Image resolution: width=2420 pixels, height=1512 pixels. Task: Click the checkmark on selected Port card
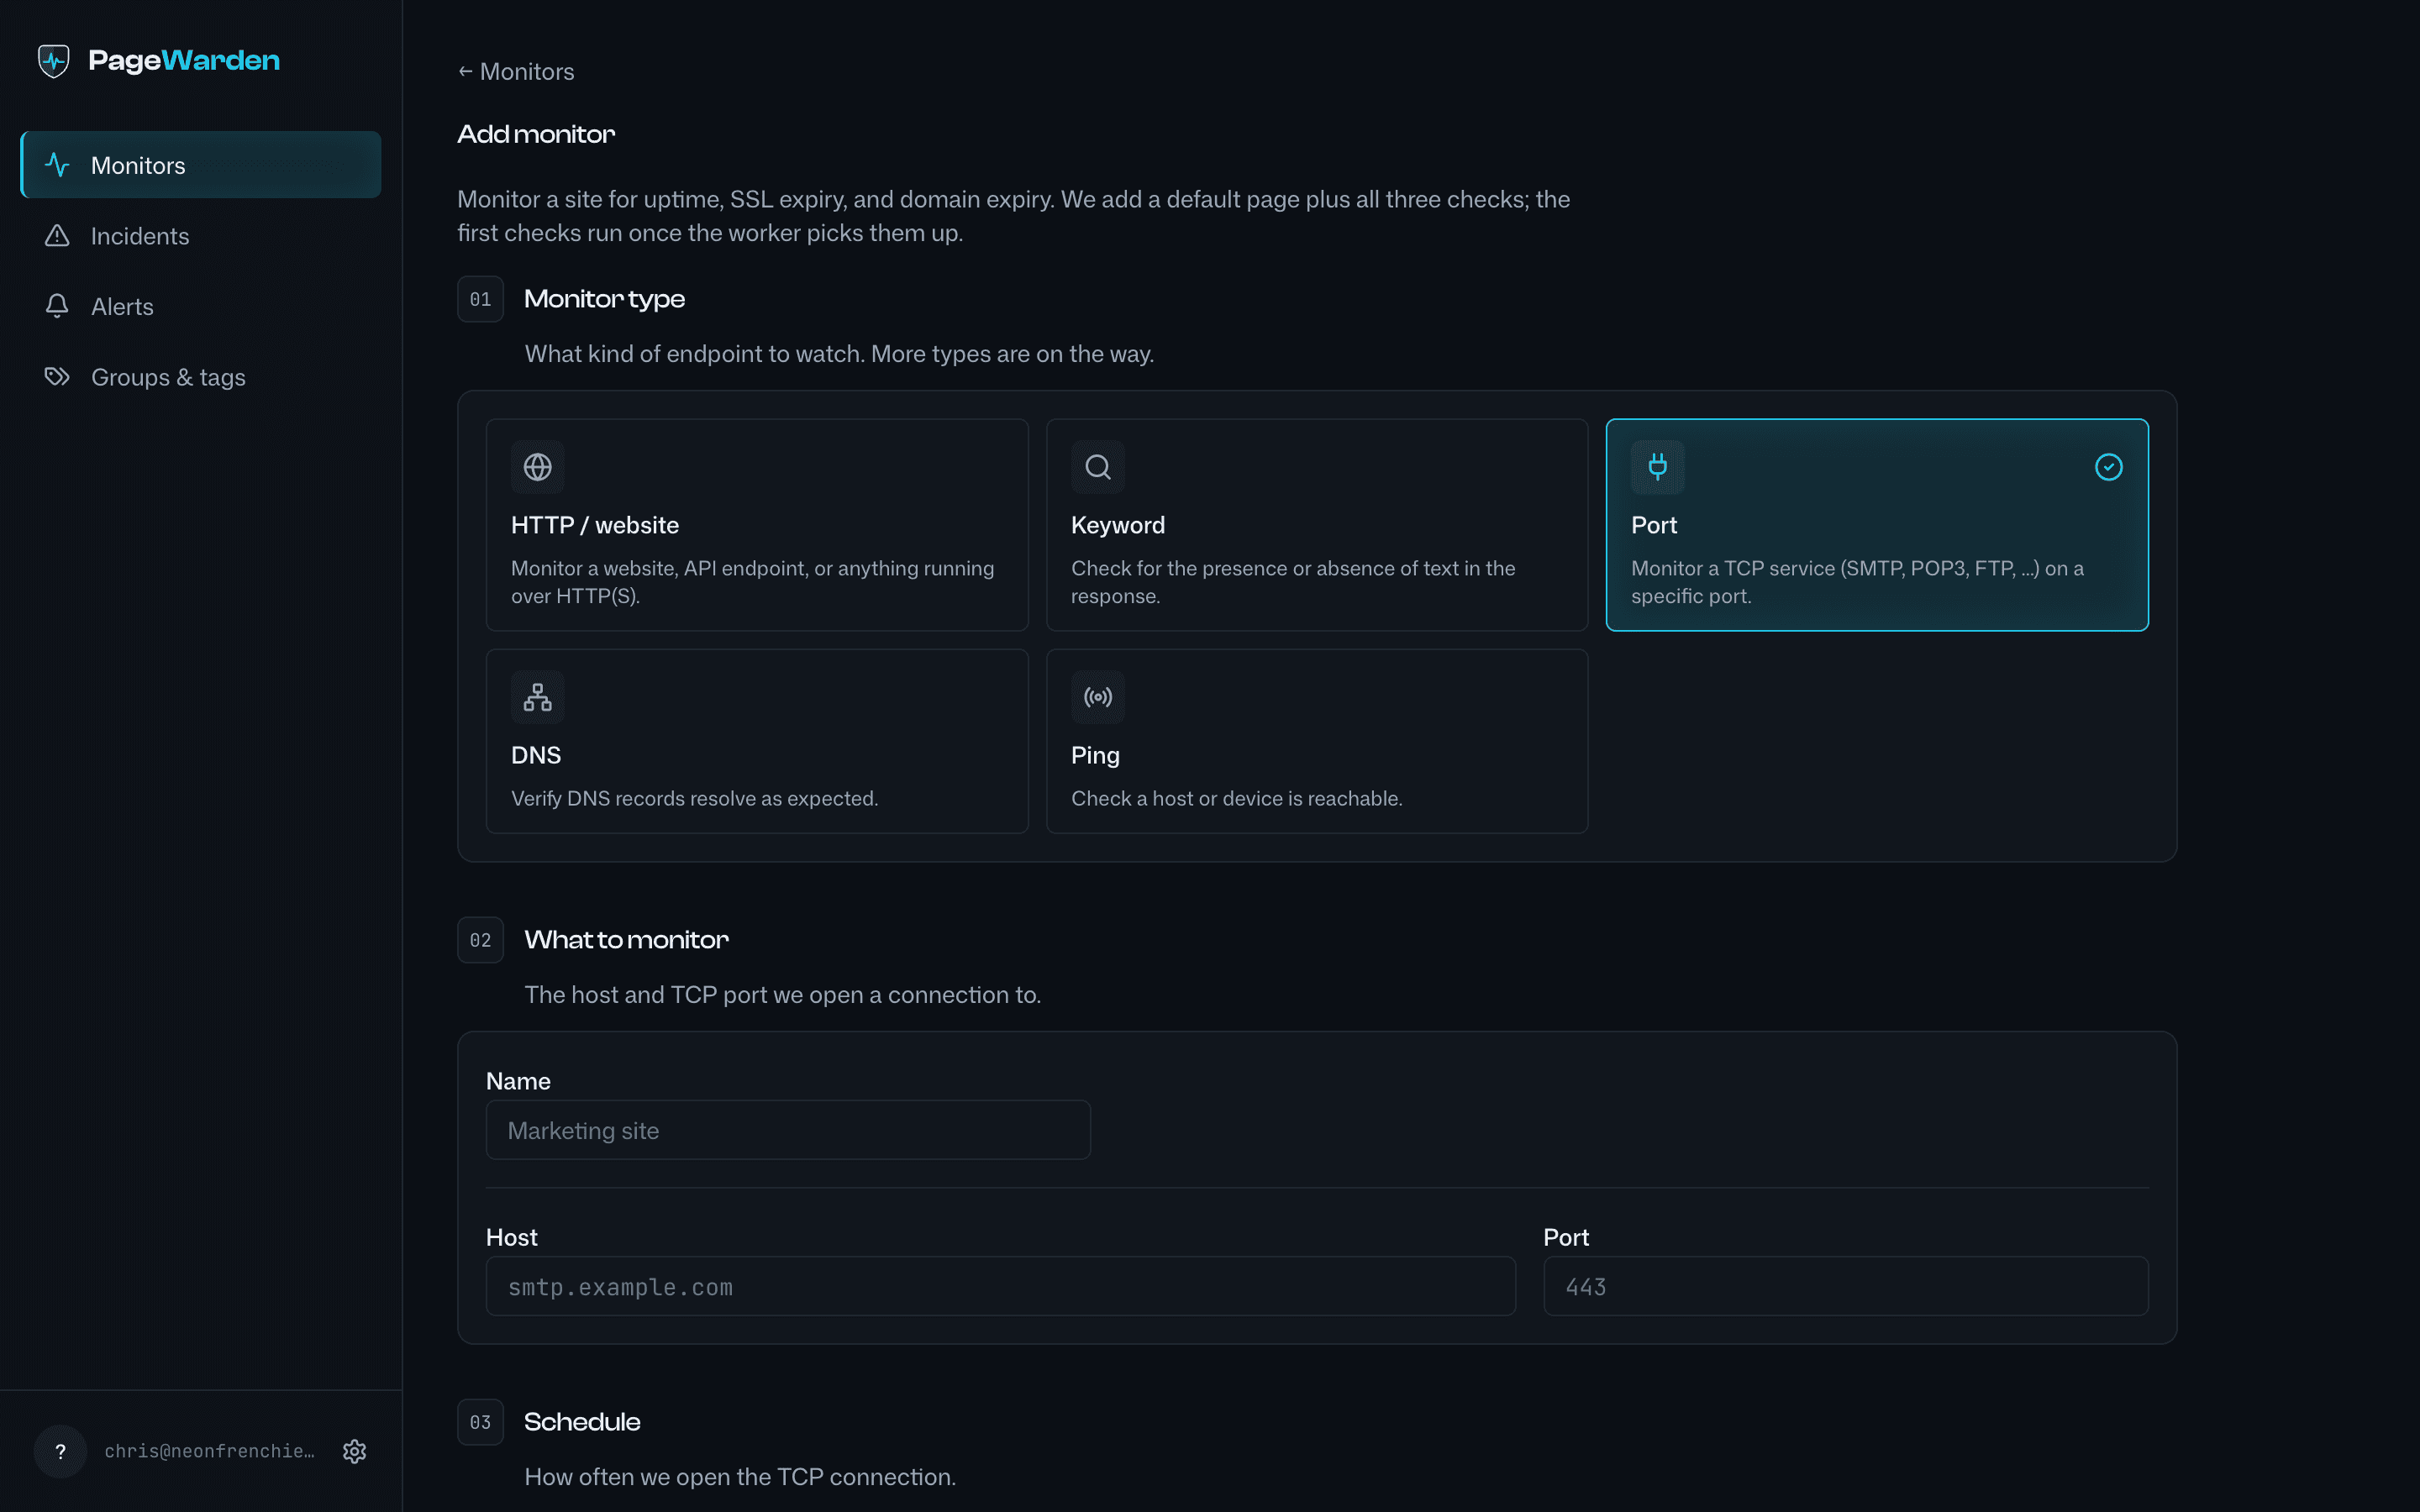[x=2109, y=467]
